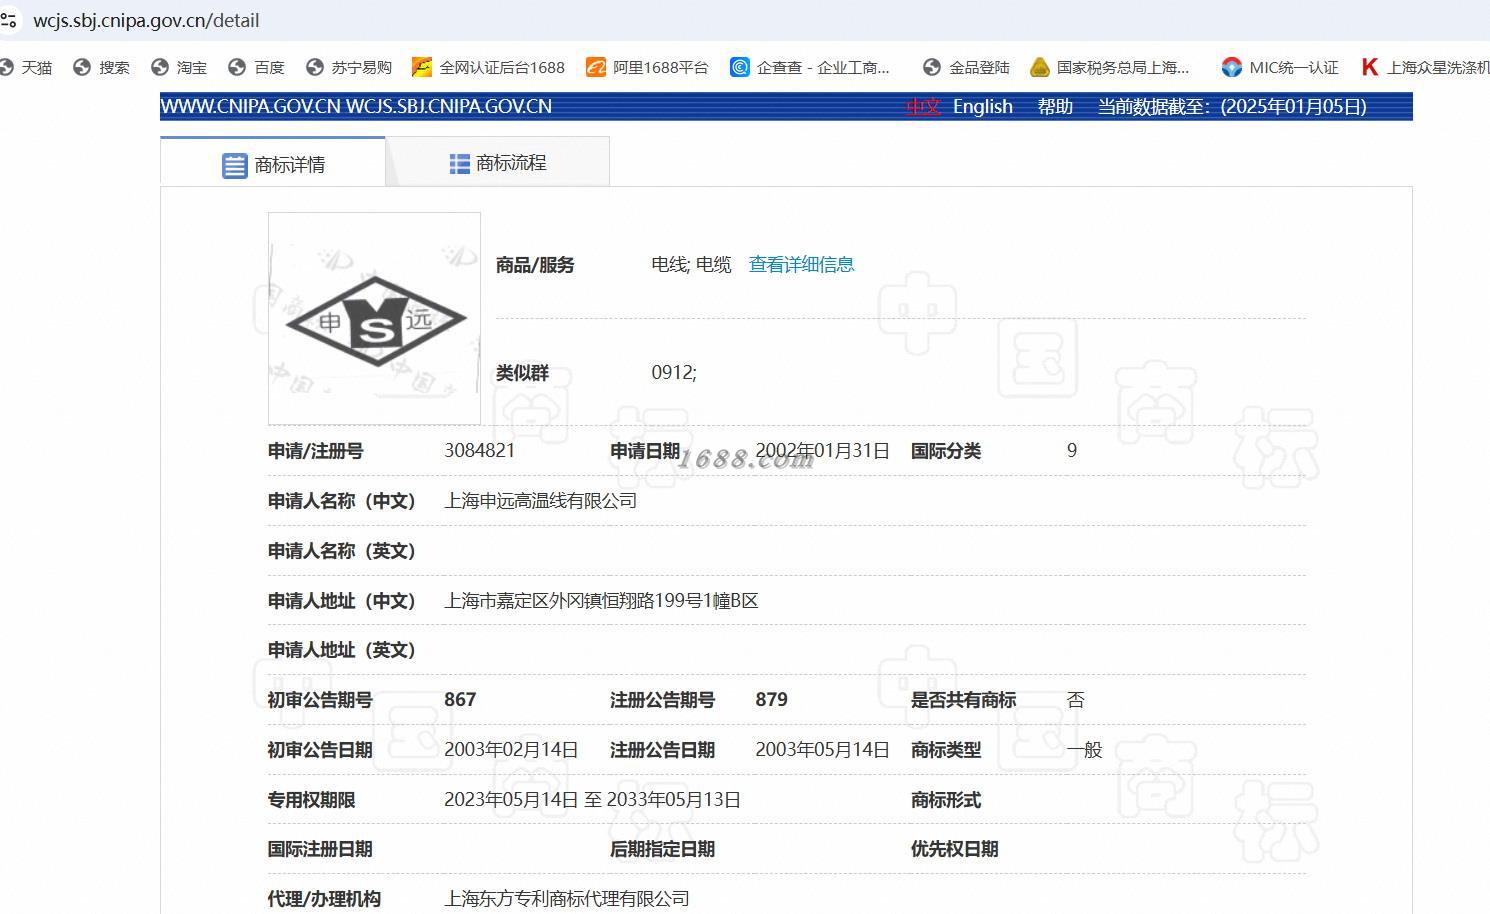Select agency name 上海东方专利商标代理有限公司
This screenshot has height=914, width=1490.
(567, 898)
